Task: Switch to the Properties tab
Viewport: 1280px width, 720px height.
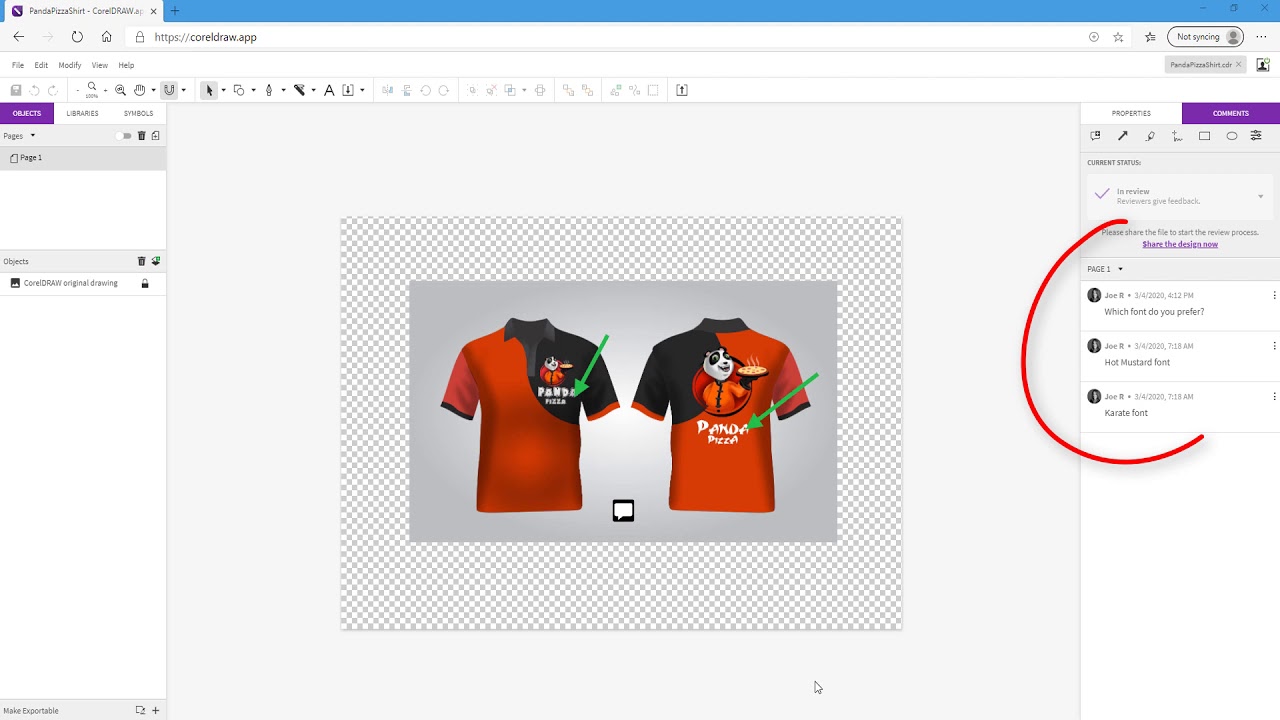Action: pyautogui.click(x=1131, y=113)
